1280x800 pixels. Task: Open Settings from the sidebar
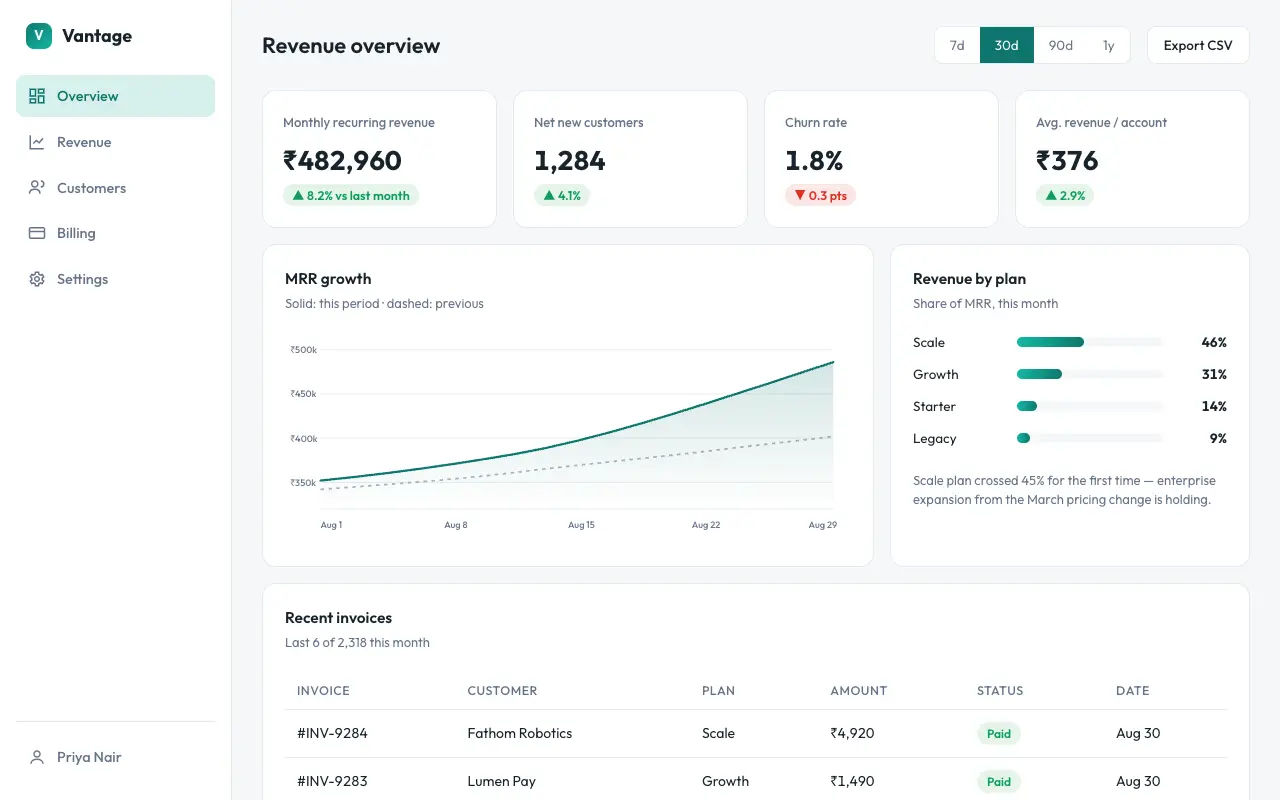point(115,279)
